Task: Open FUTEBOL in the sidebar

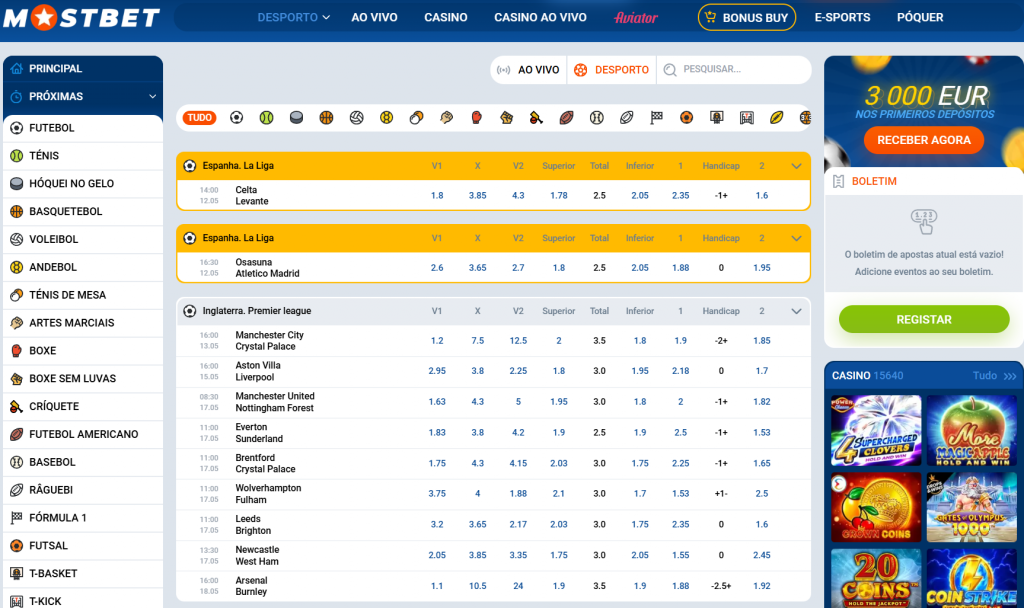Action: click(x=83, y=128)
